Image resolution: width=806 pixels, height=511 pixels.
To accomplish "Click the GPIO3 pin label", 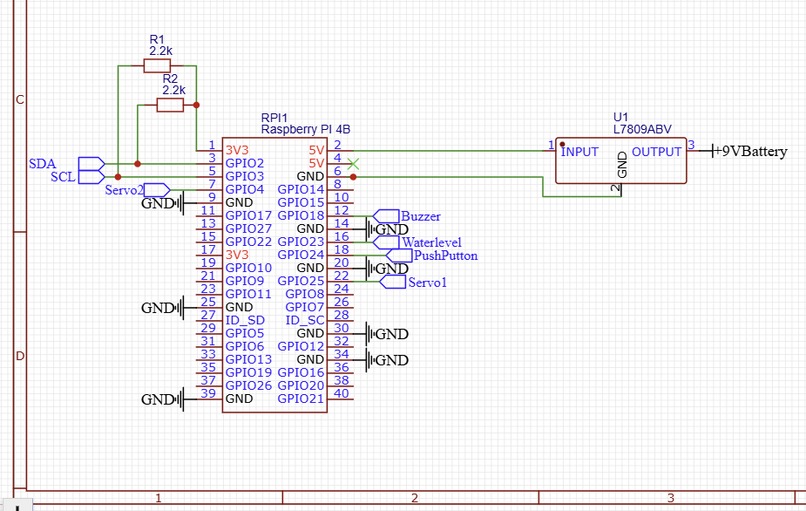I will pyautogui.click(x=245, y=176).
